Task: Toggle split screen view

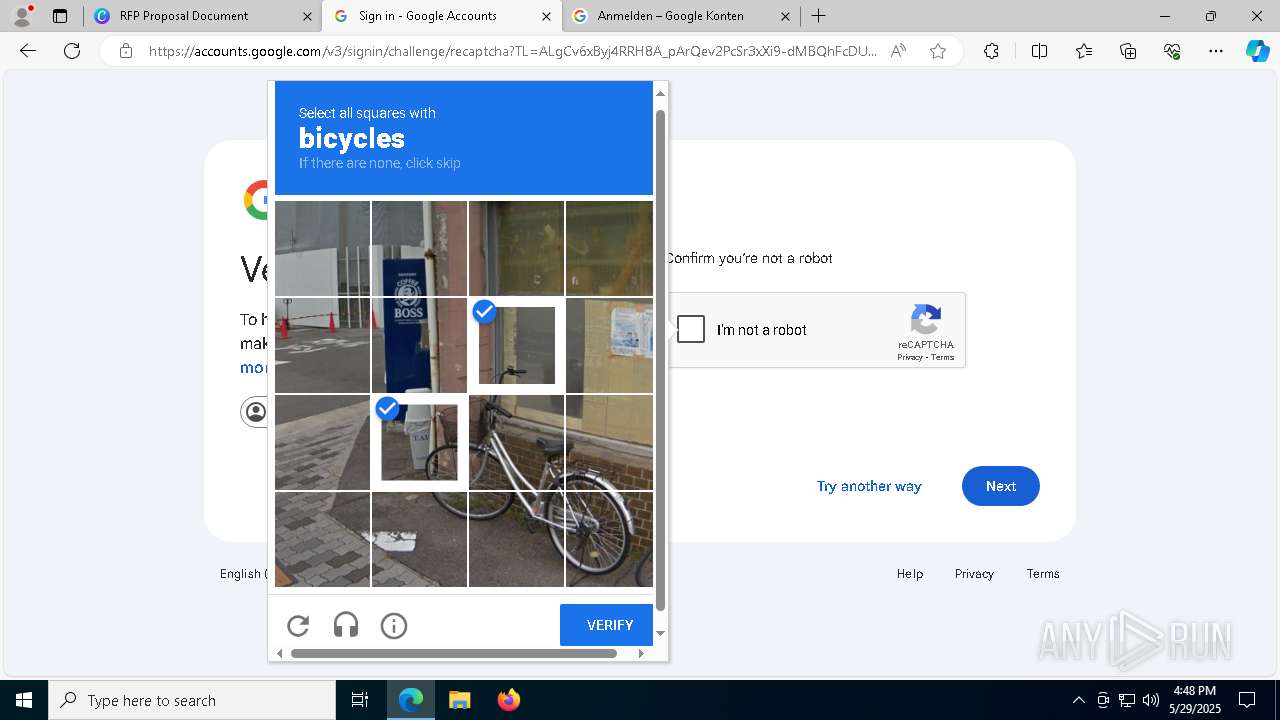Action: [x=1039, y=51]
